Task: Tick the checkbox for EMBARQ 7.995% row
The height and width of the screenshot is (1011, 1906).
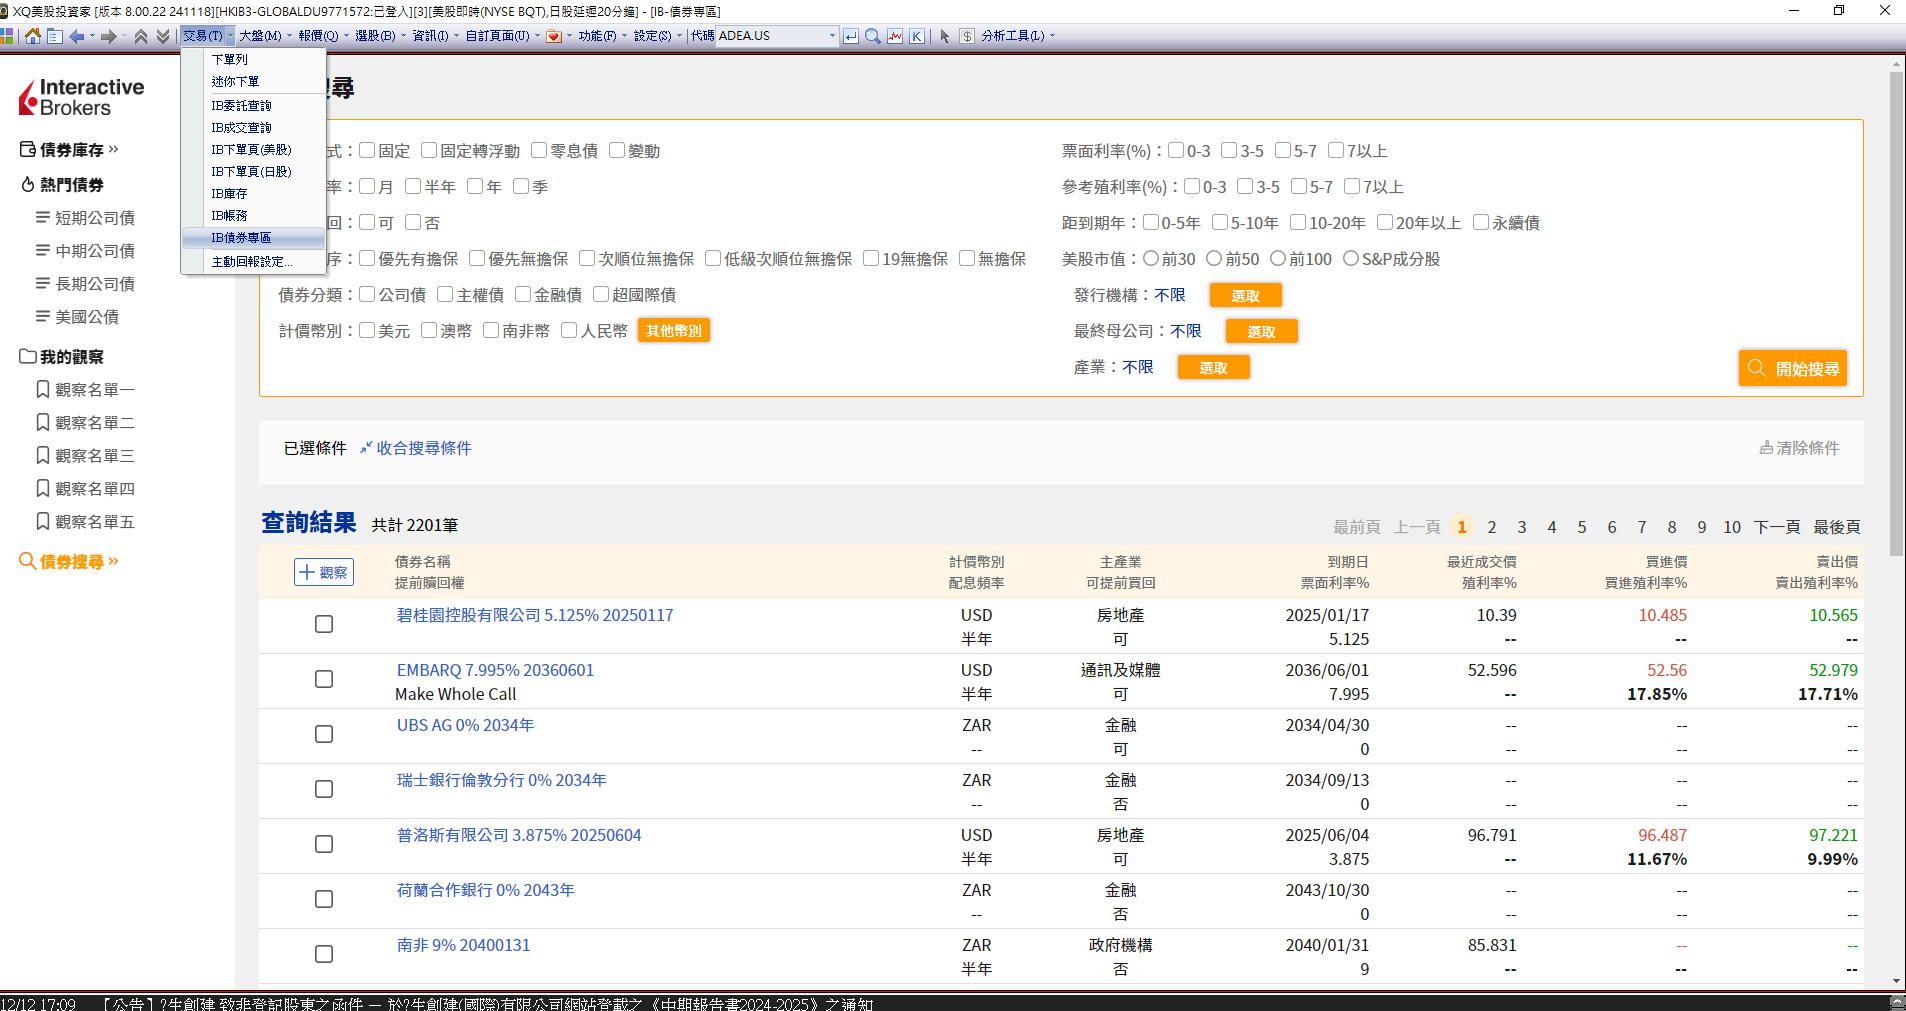Action: (x=324, y=679)
